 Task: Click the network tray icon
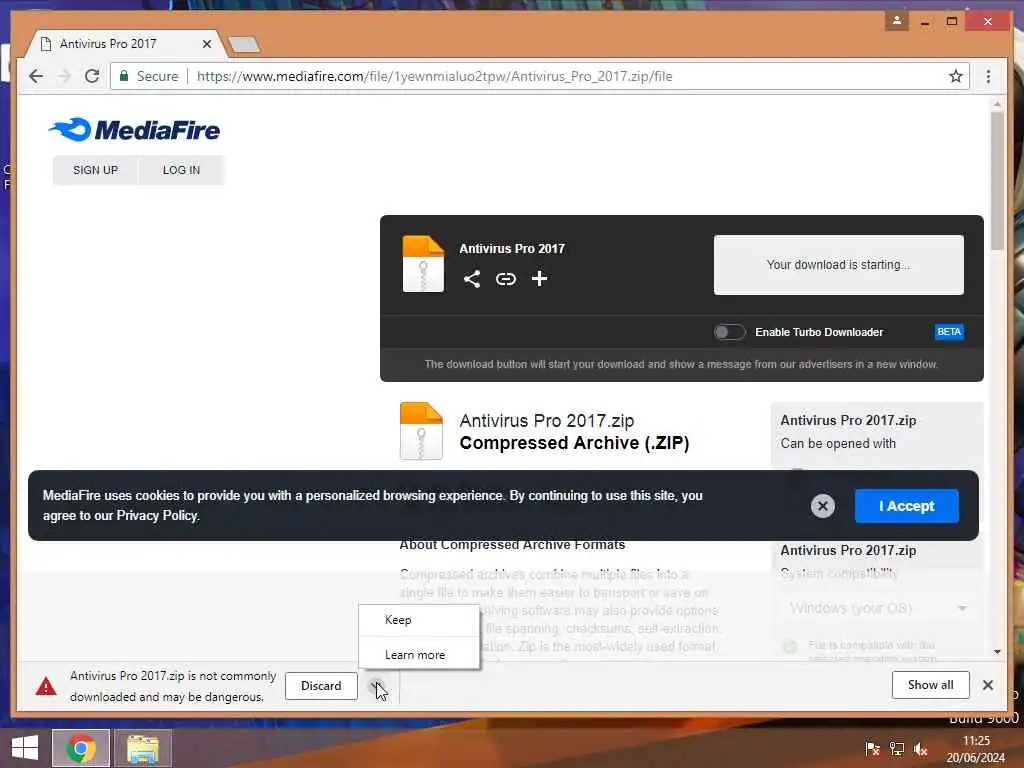897,749
